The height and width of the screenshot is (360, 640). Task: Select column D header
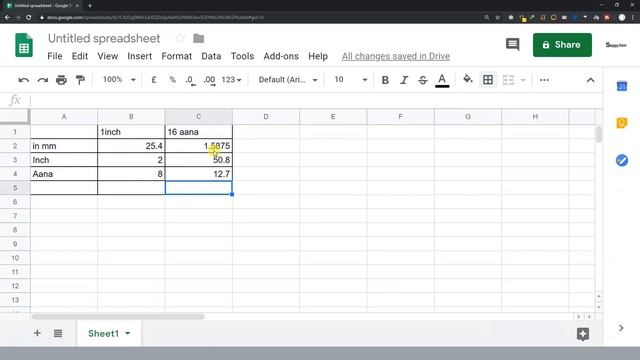pos(266,117)
